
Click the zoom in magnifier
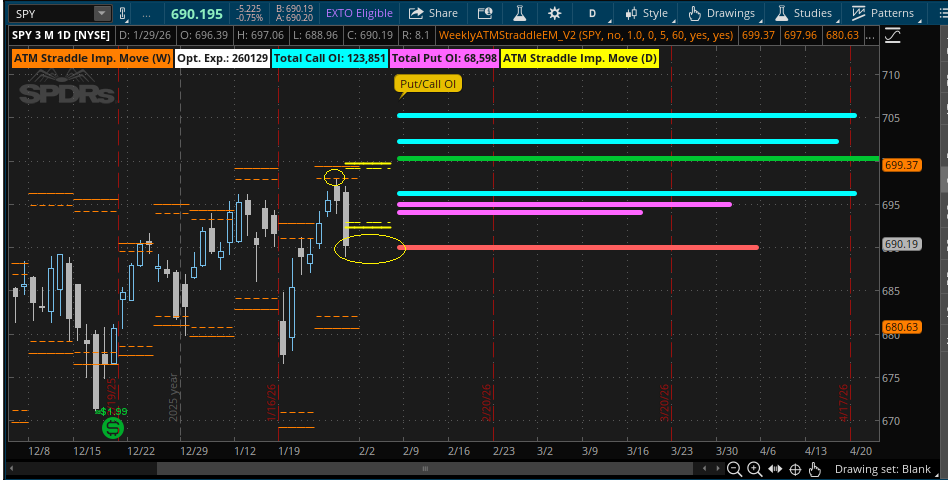click(x=754, y=469)
